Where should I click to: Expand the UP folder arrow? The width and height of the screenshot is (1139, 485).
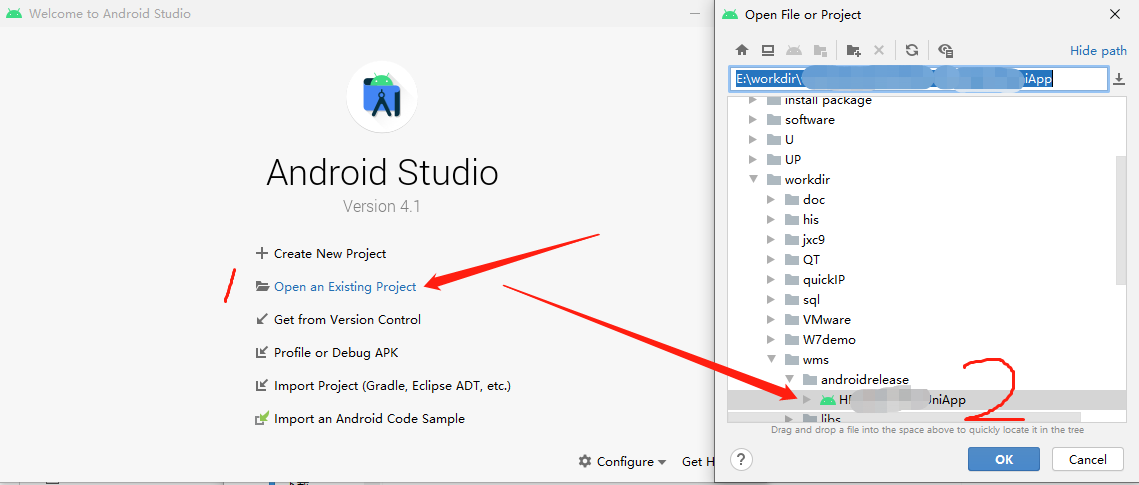click(753, 159)
